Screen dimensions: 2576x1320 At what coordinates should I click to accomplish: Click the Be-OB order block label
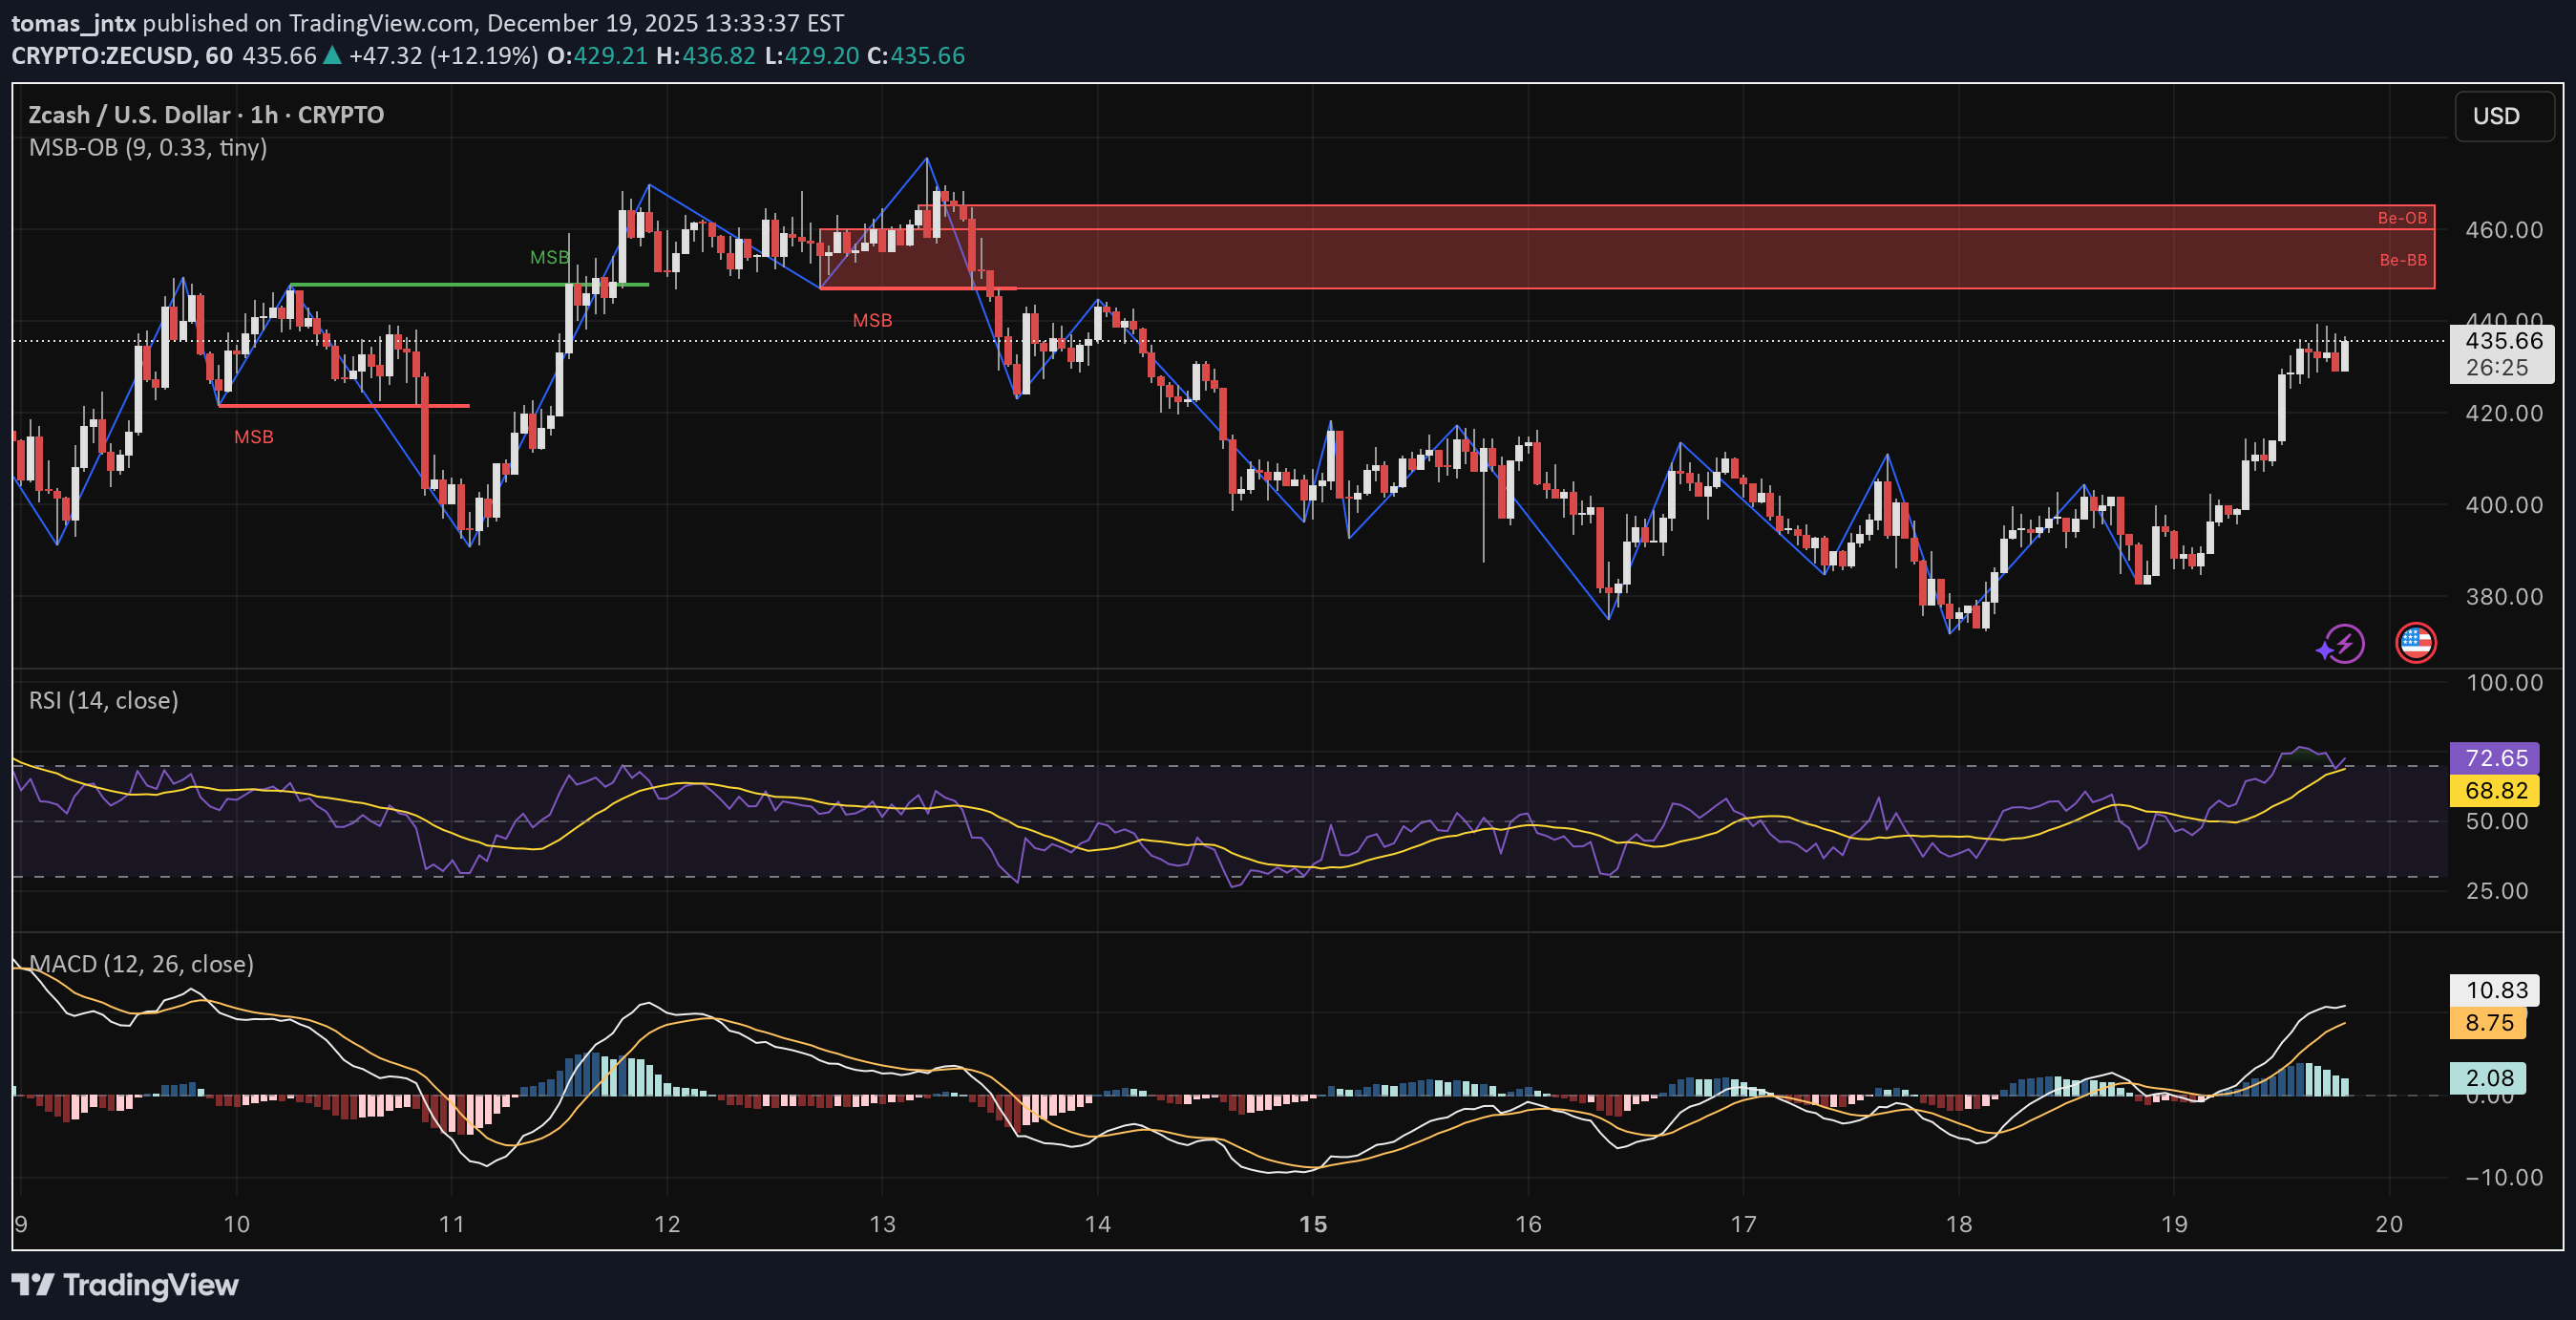tap(2401, 216)
